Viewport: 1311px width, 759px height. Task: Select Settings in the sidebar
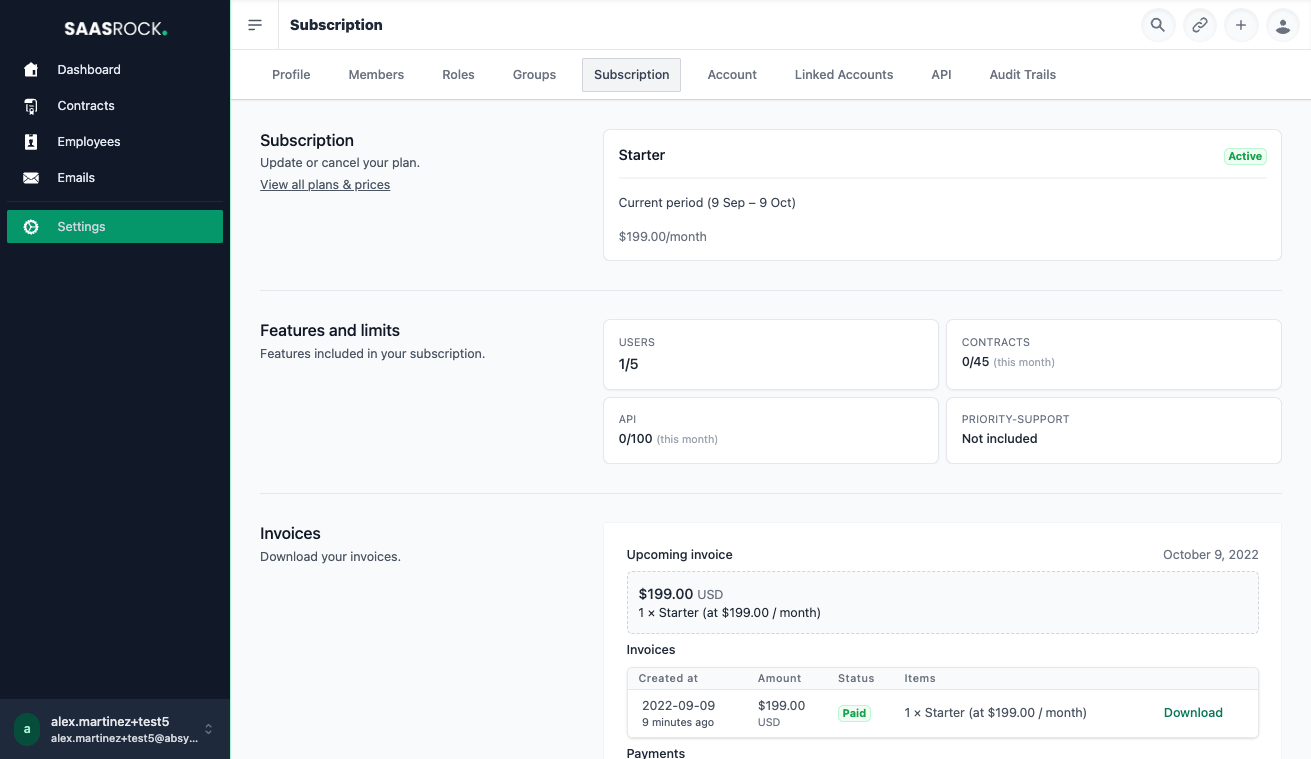coord(115,227)
